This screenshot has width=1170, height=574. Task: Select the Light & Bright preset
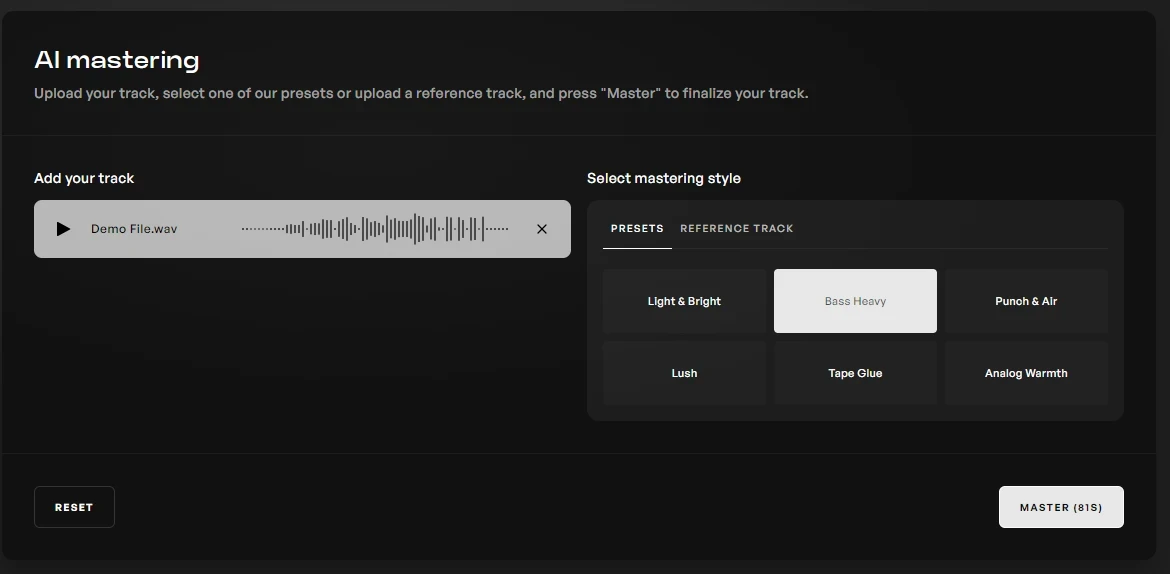coord(684,301)
